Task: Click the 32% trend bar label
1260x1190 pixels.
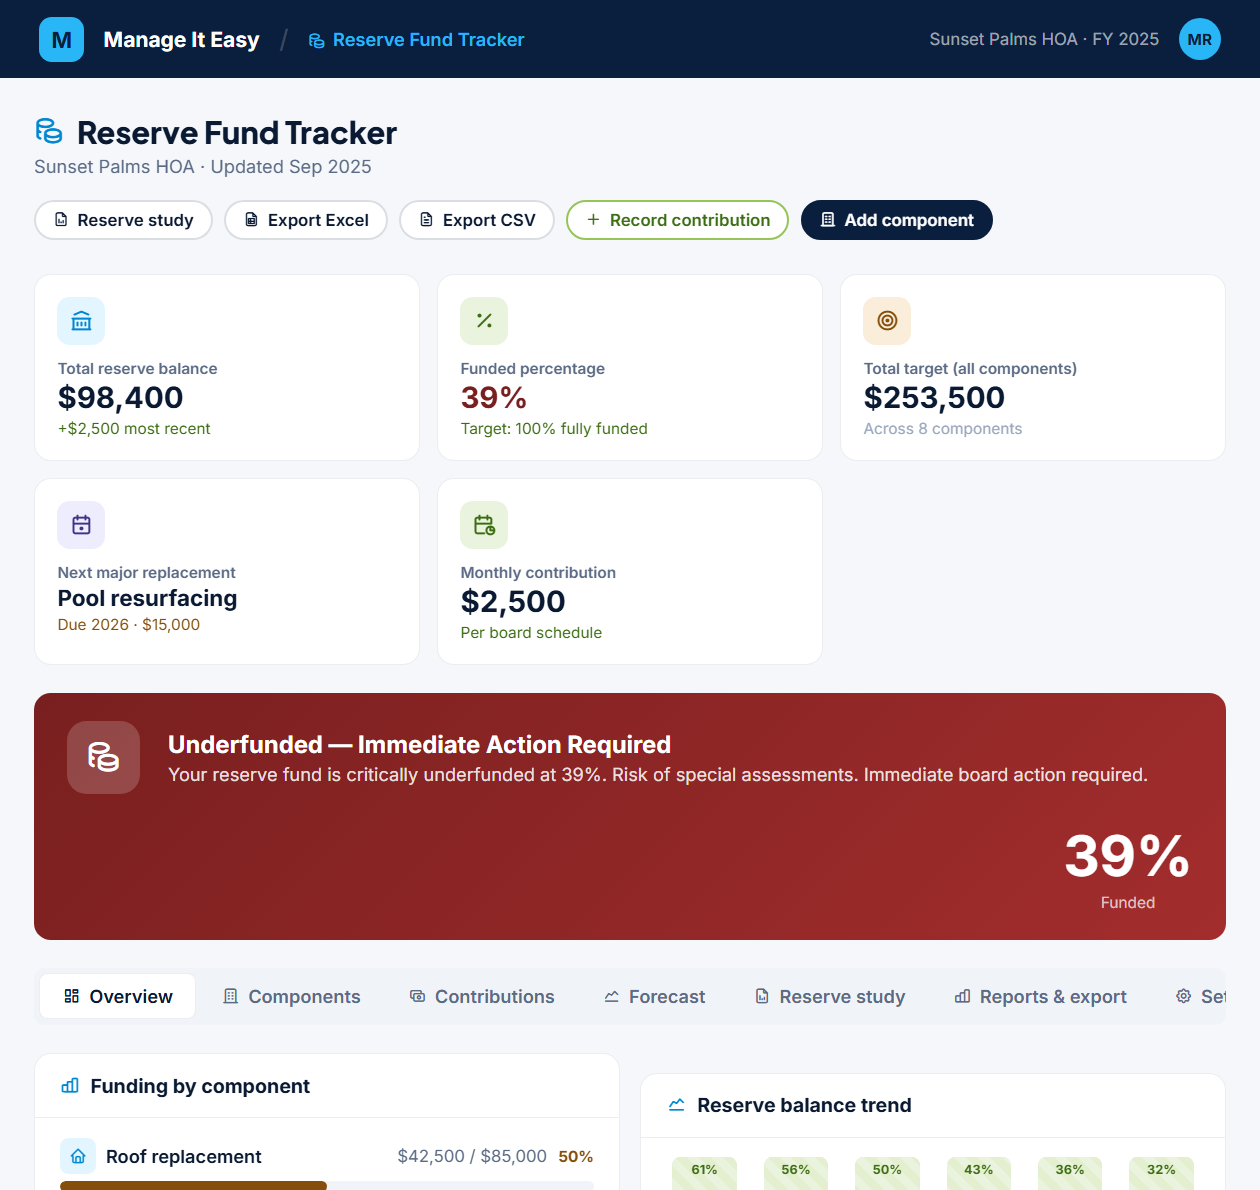Action: [1161, 1169]
